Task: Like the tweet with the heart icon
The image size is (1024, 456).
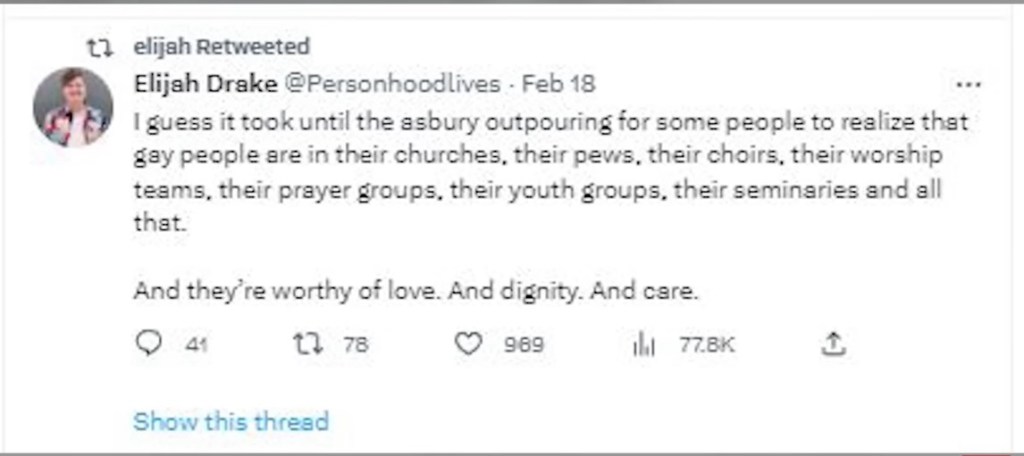Action: tap(468, 344)
